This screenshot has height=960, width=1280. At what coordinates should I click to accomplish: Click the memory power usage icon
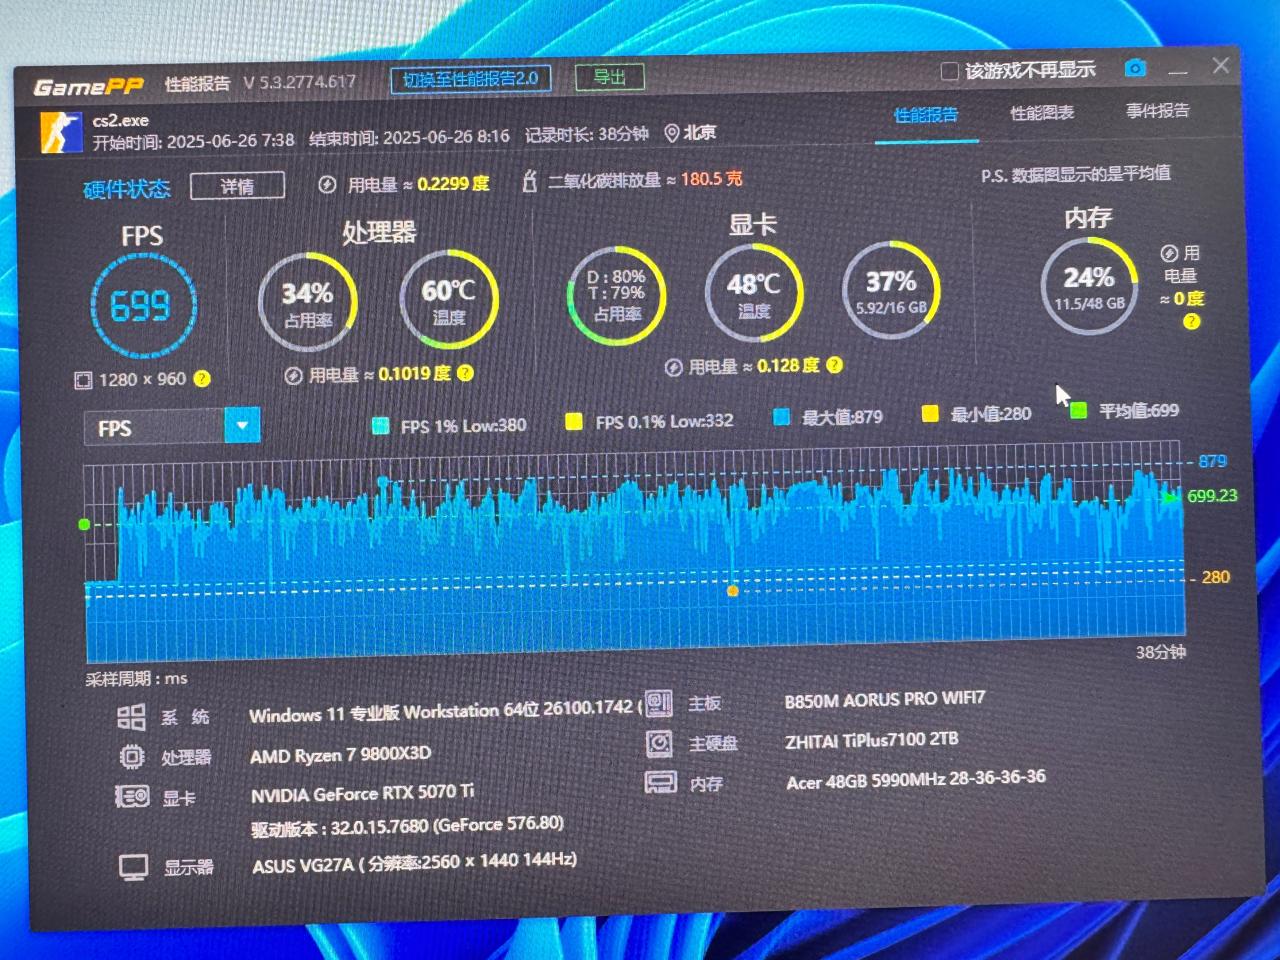[1168, 253]
